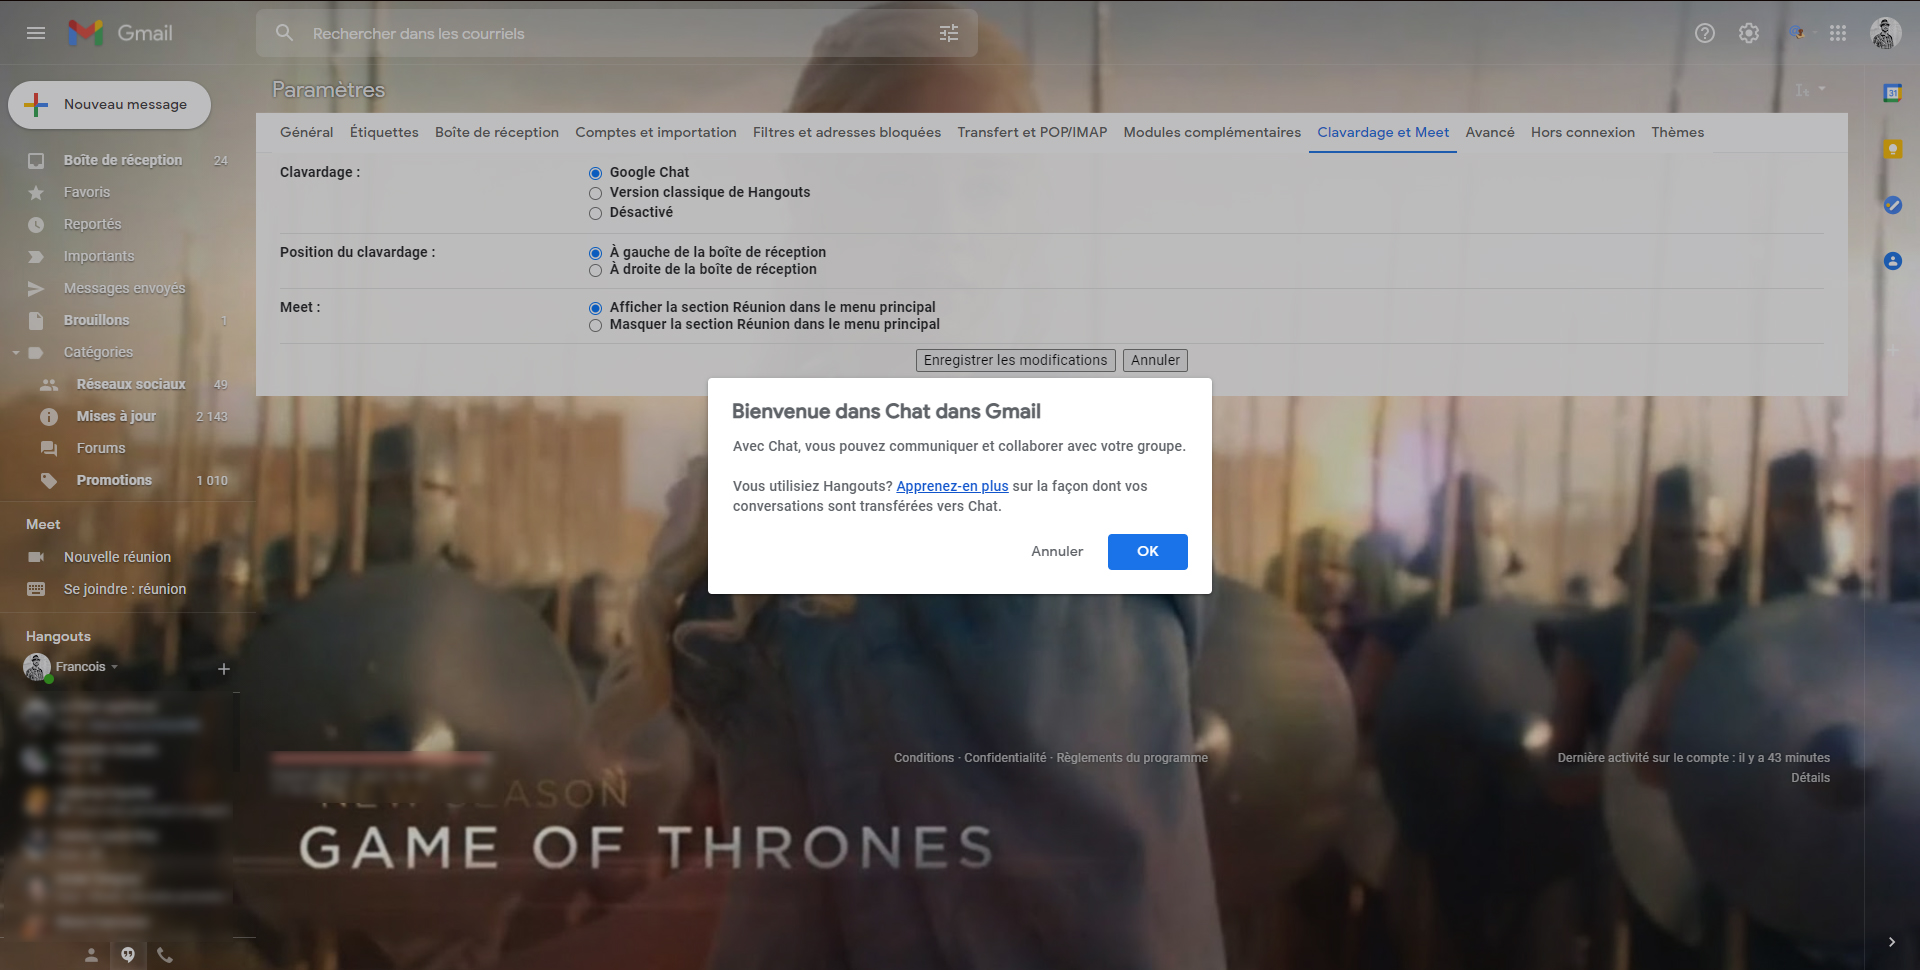
Task: Show search options filter icon
Action: (949, 33)
